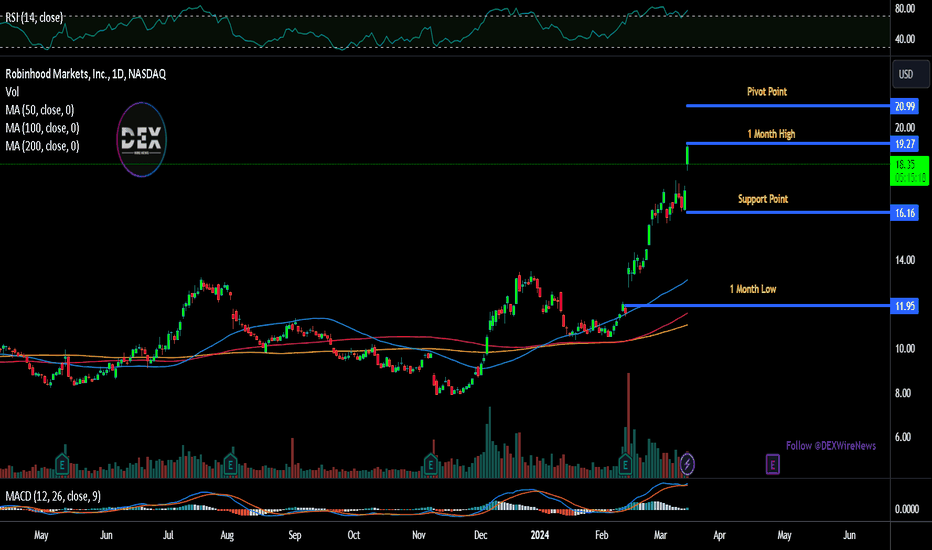Image resolution: width=932 pixels, height=550 pixels.
Task: Click the Aug label on the time axis
Action: (x=227, y=535)
